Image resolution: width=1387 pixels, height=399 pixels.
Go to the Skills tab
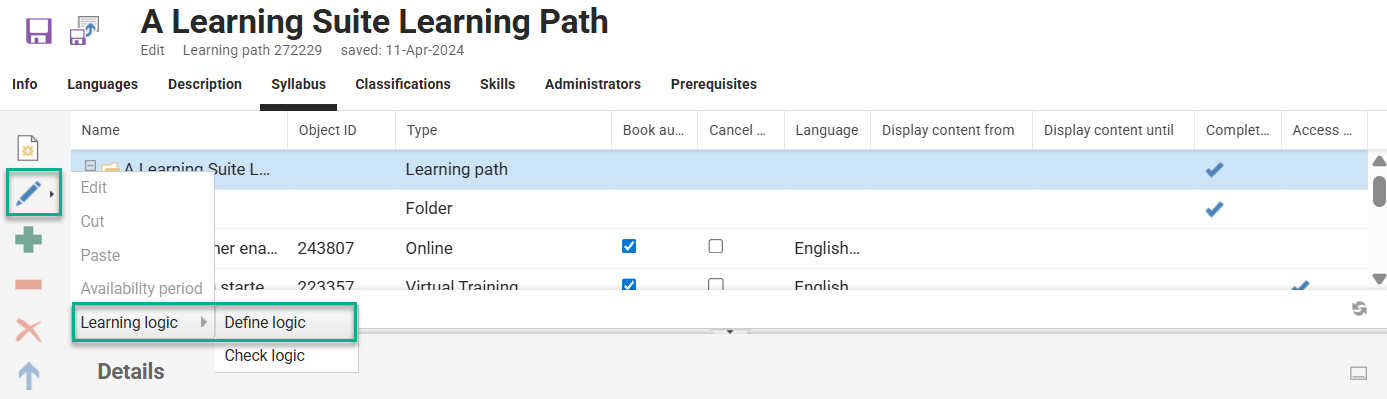(497, 84)
